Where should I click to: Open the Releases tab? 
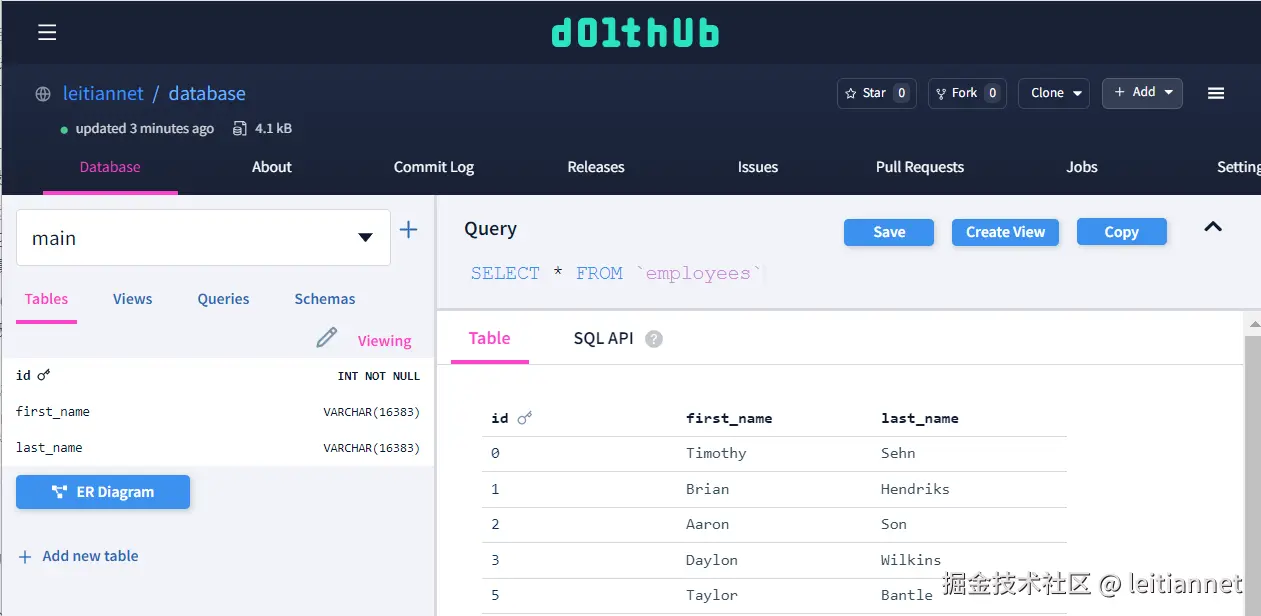tap(596, 167)
